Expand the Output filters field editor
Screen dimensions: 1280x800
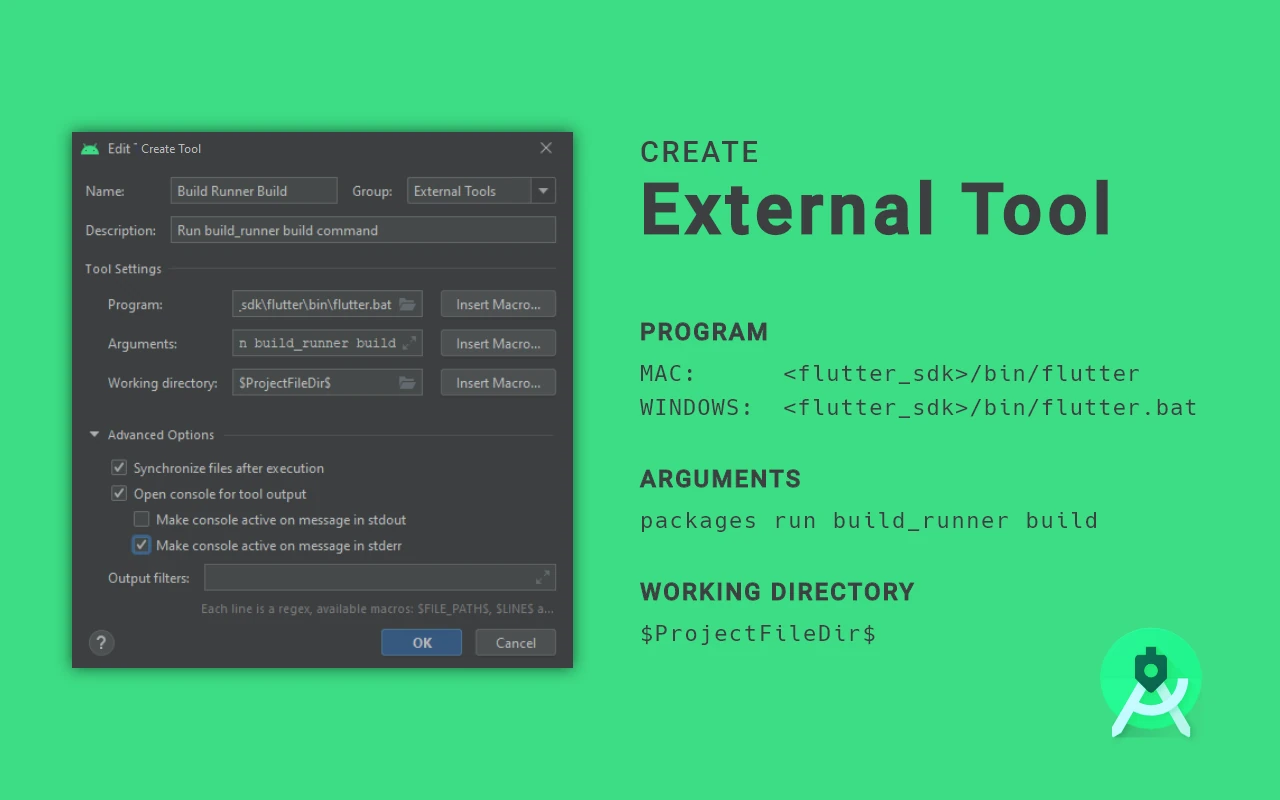[542, 577]
